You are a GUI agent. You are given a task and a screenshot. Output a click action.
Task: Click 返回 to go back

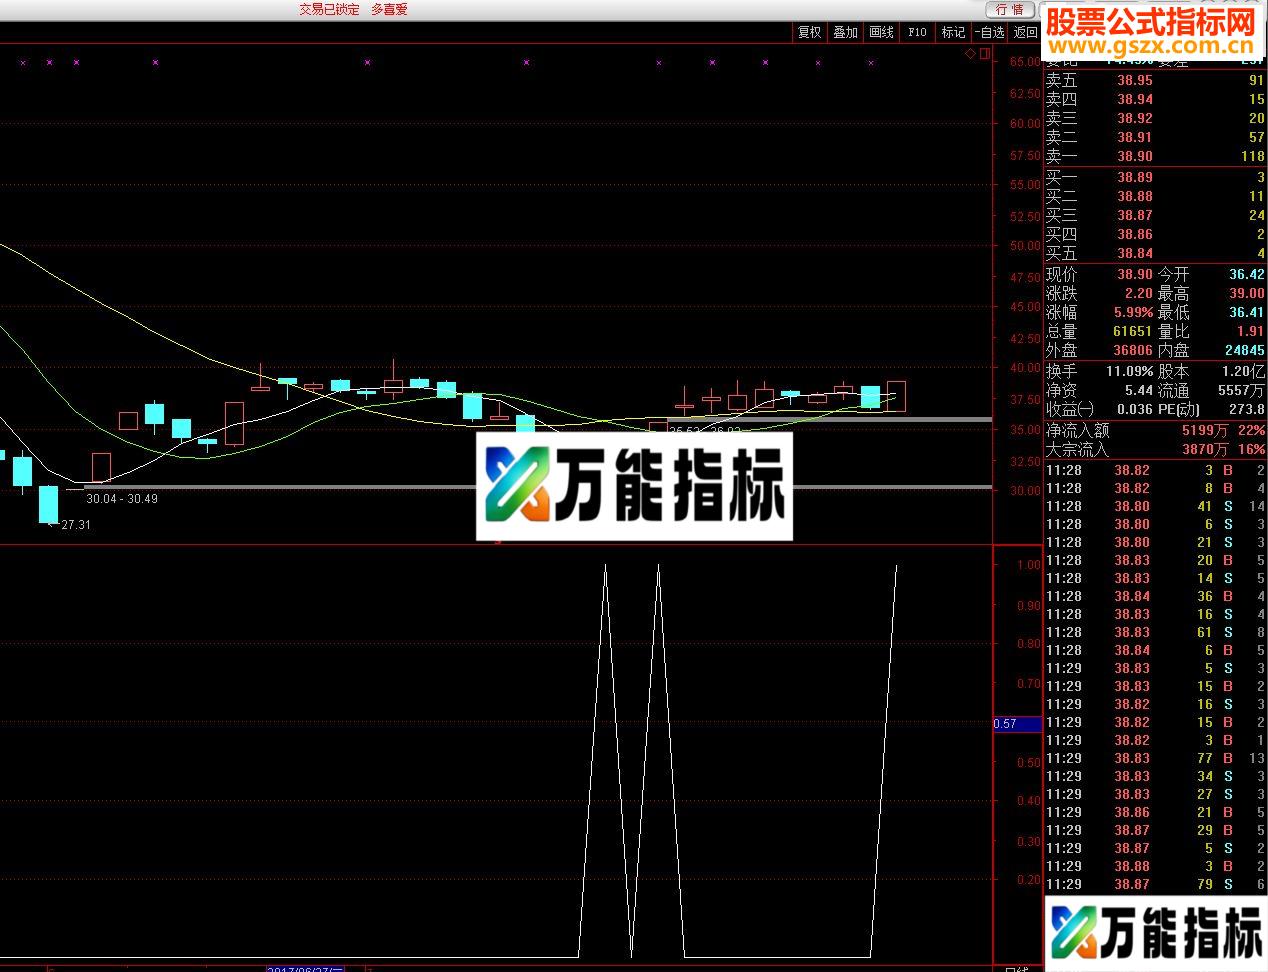click(1026, 32)
